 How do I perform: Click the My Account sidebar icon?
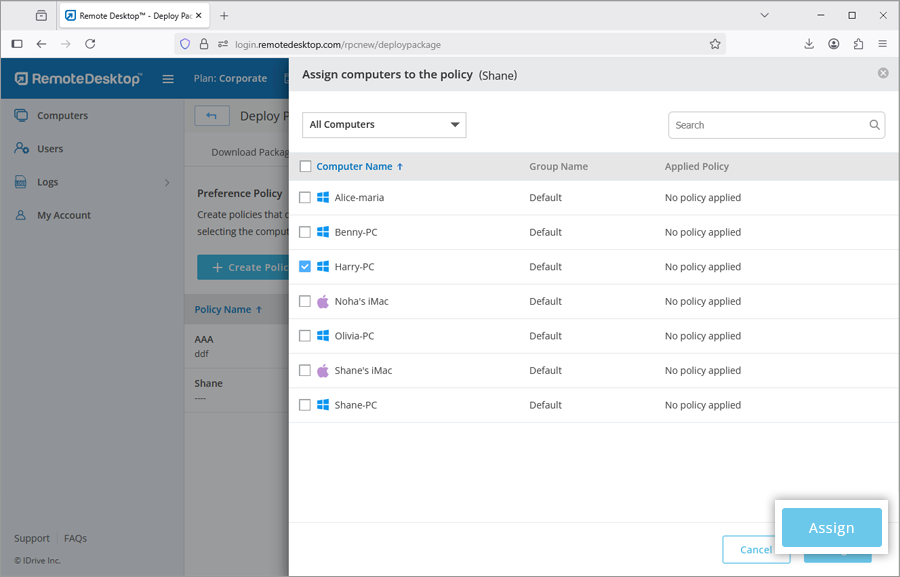click(x=21, y=215)
